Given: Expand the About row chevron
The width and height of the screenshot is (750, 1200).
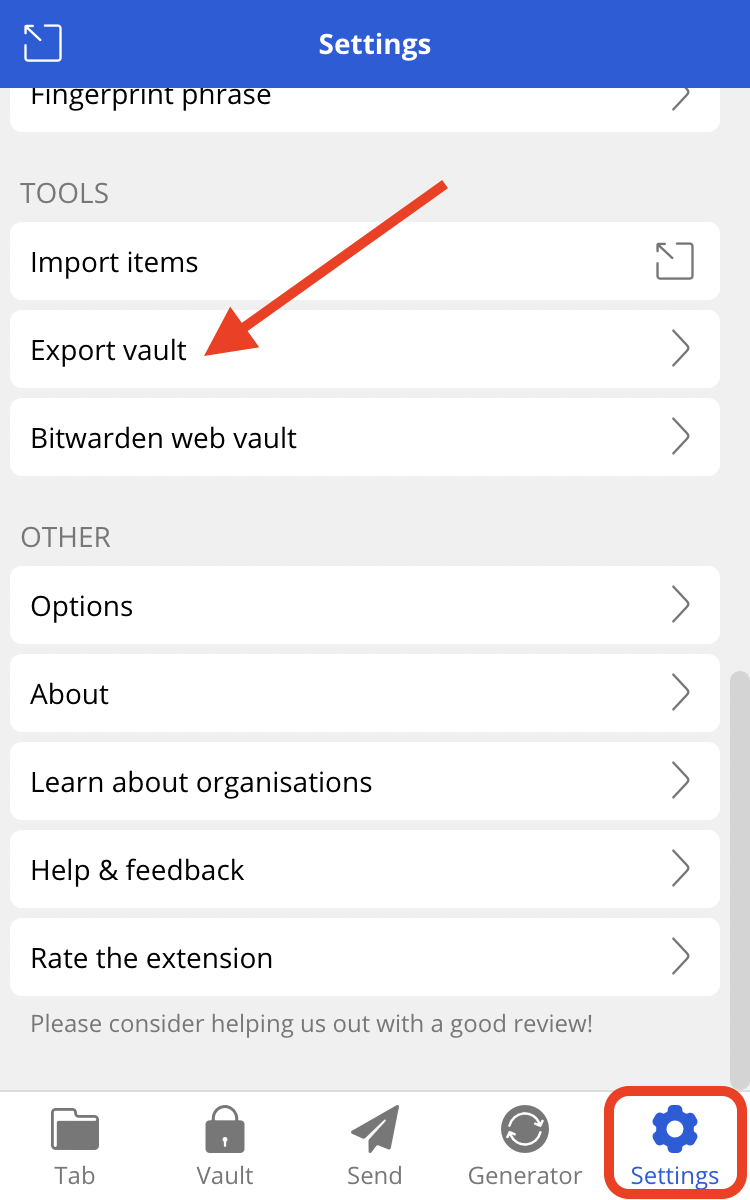Looking at the screenshot, I should (681, 693).
